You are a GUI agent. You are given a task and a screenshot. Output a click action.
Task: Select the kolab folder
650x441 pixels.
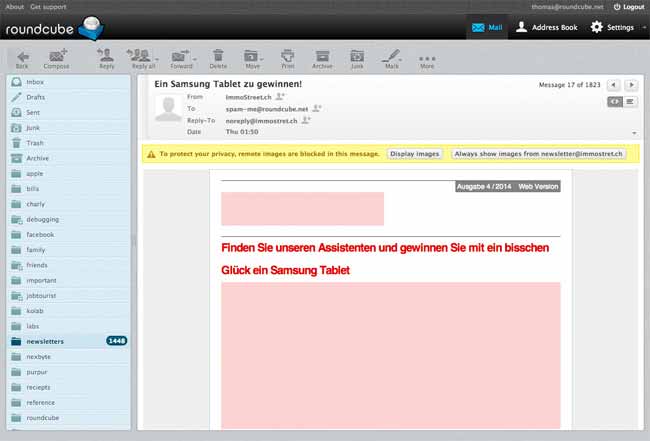click(68, 311)
